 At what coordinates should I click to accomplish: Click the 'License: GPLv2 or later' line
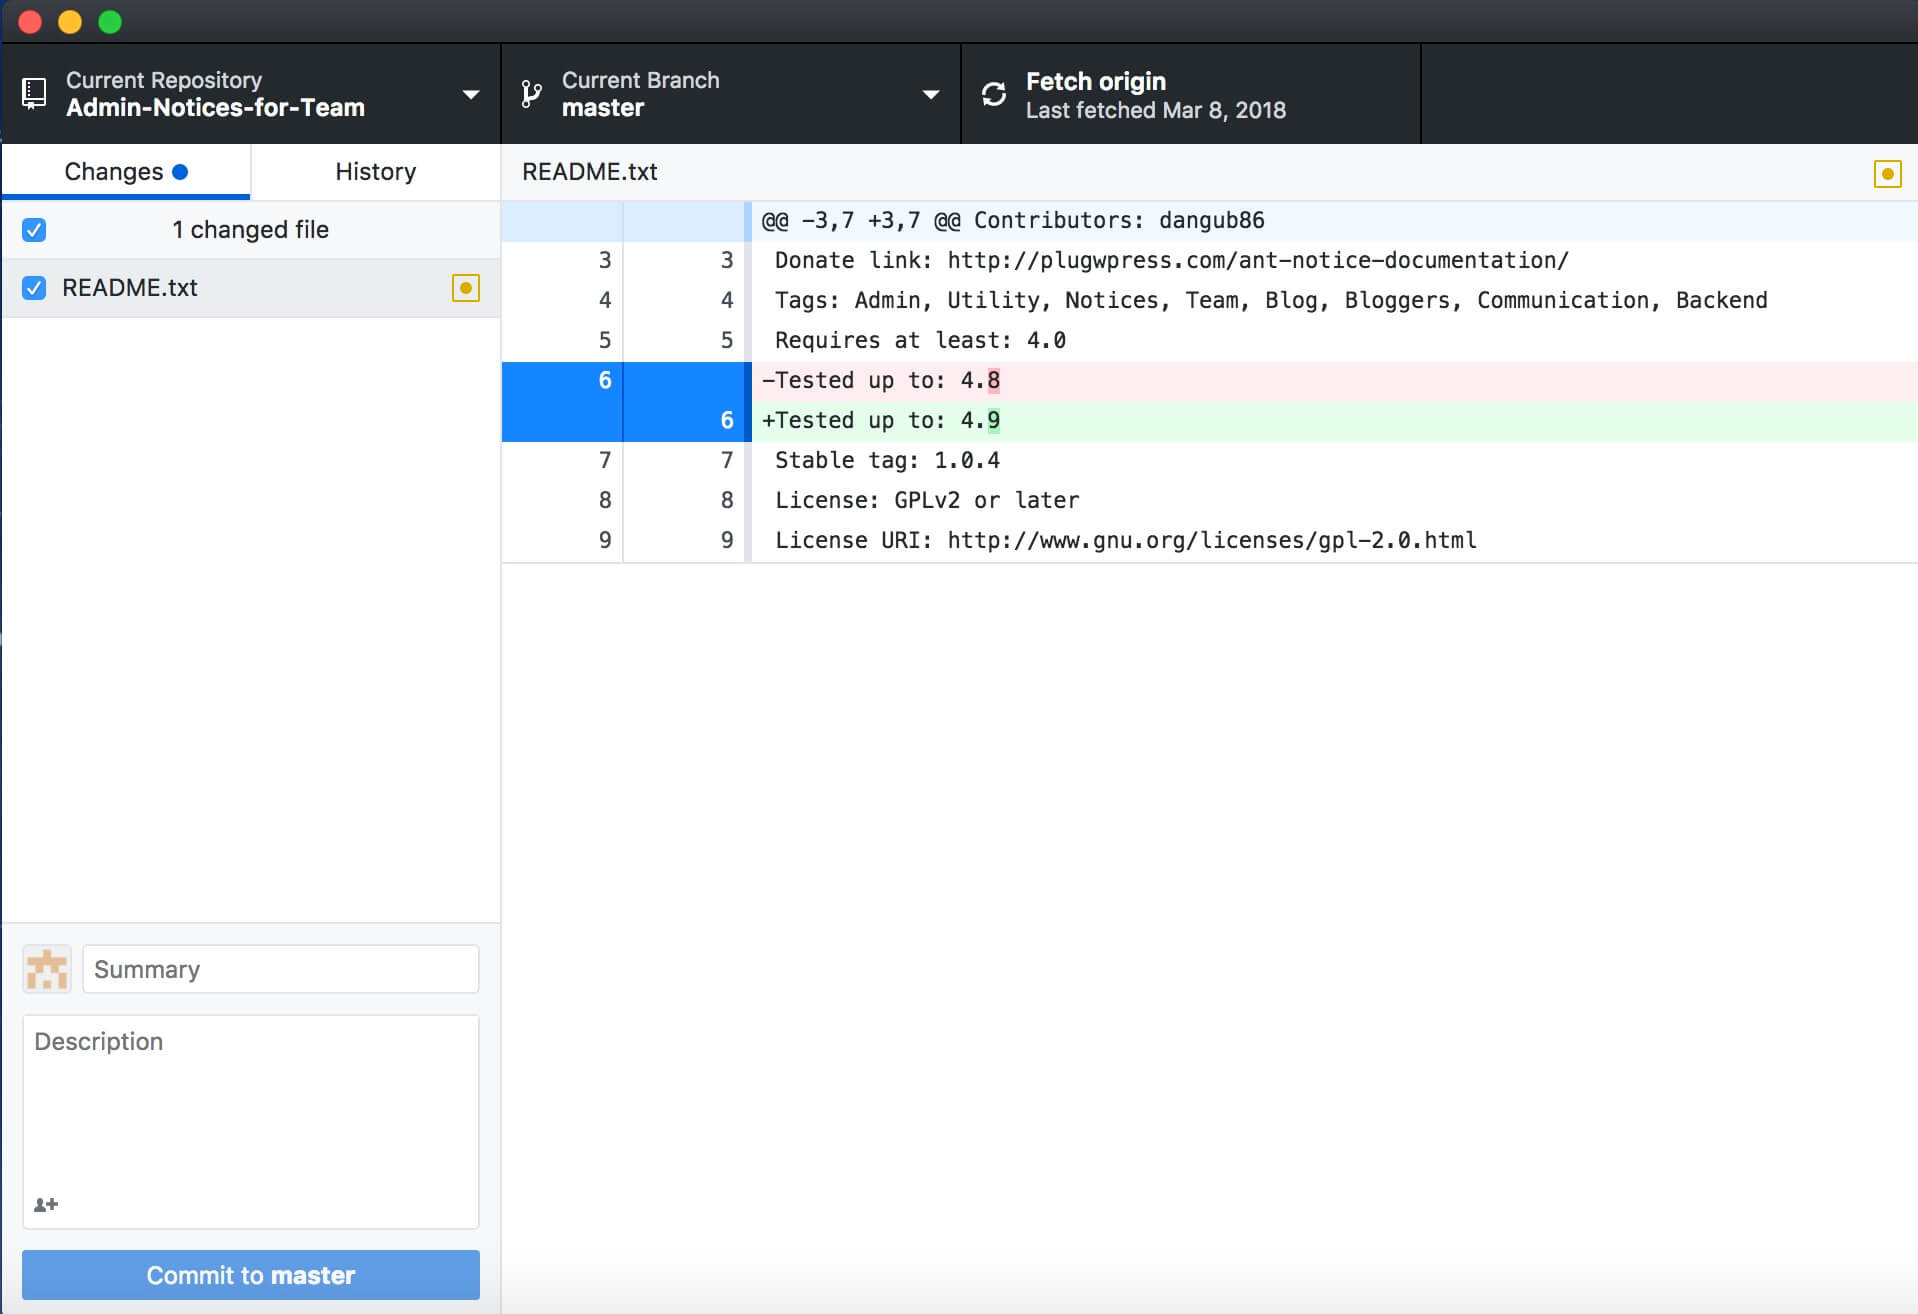pyautogui.click(x=1334, y=501)
